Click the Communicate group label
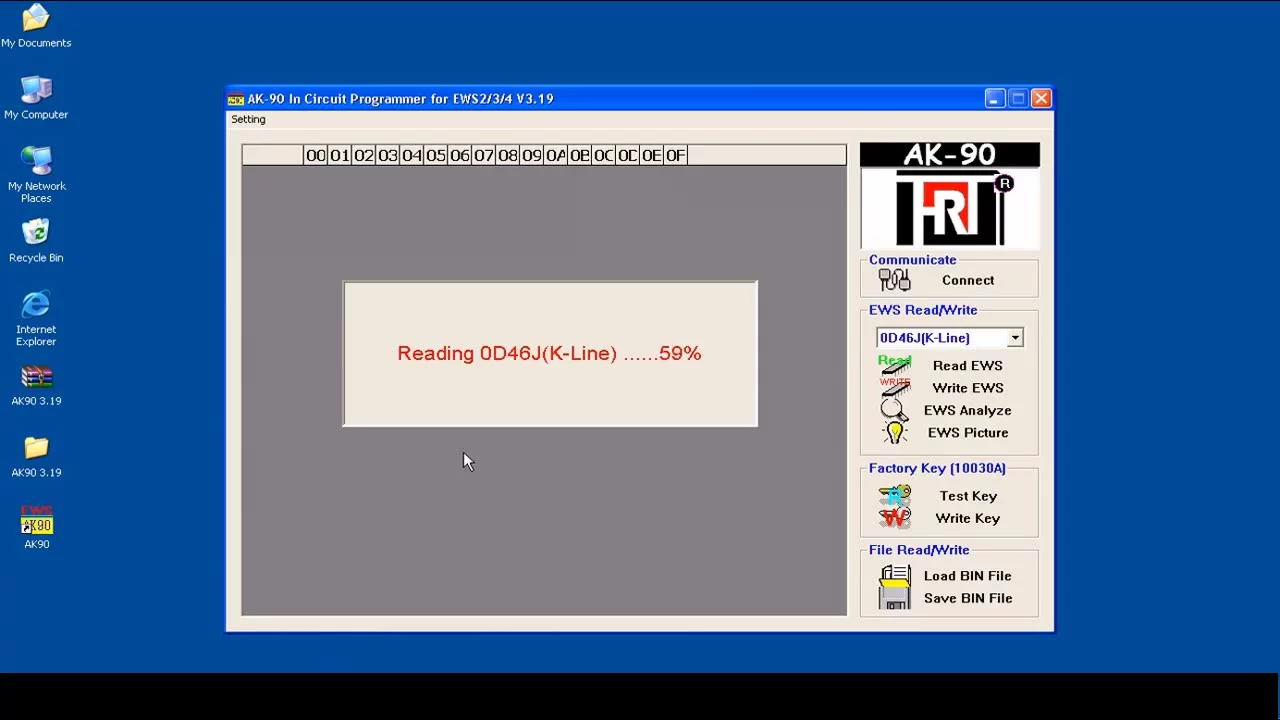Viewport: 1280px width, 720px height. 912,260
